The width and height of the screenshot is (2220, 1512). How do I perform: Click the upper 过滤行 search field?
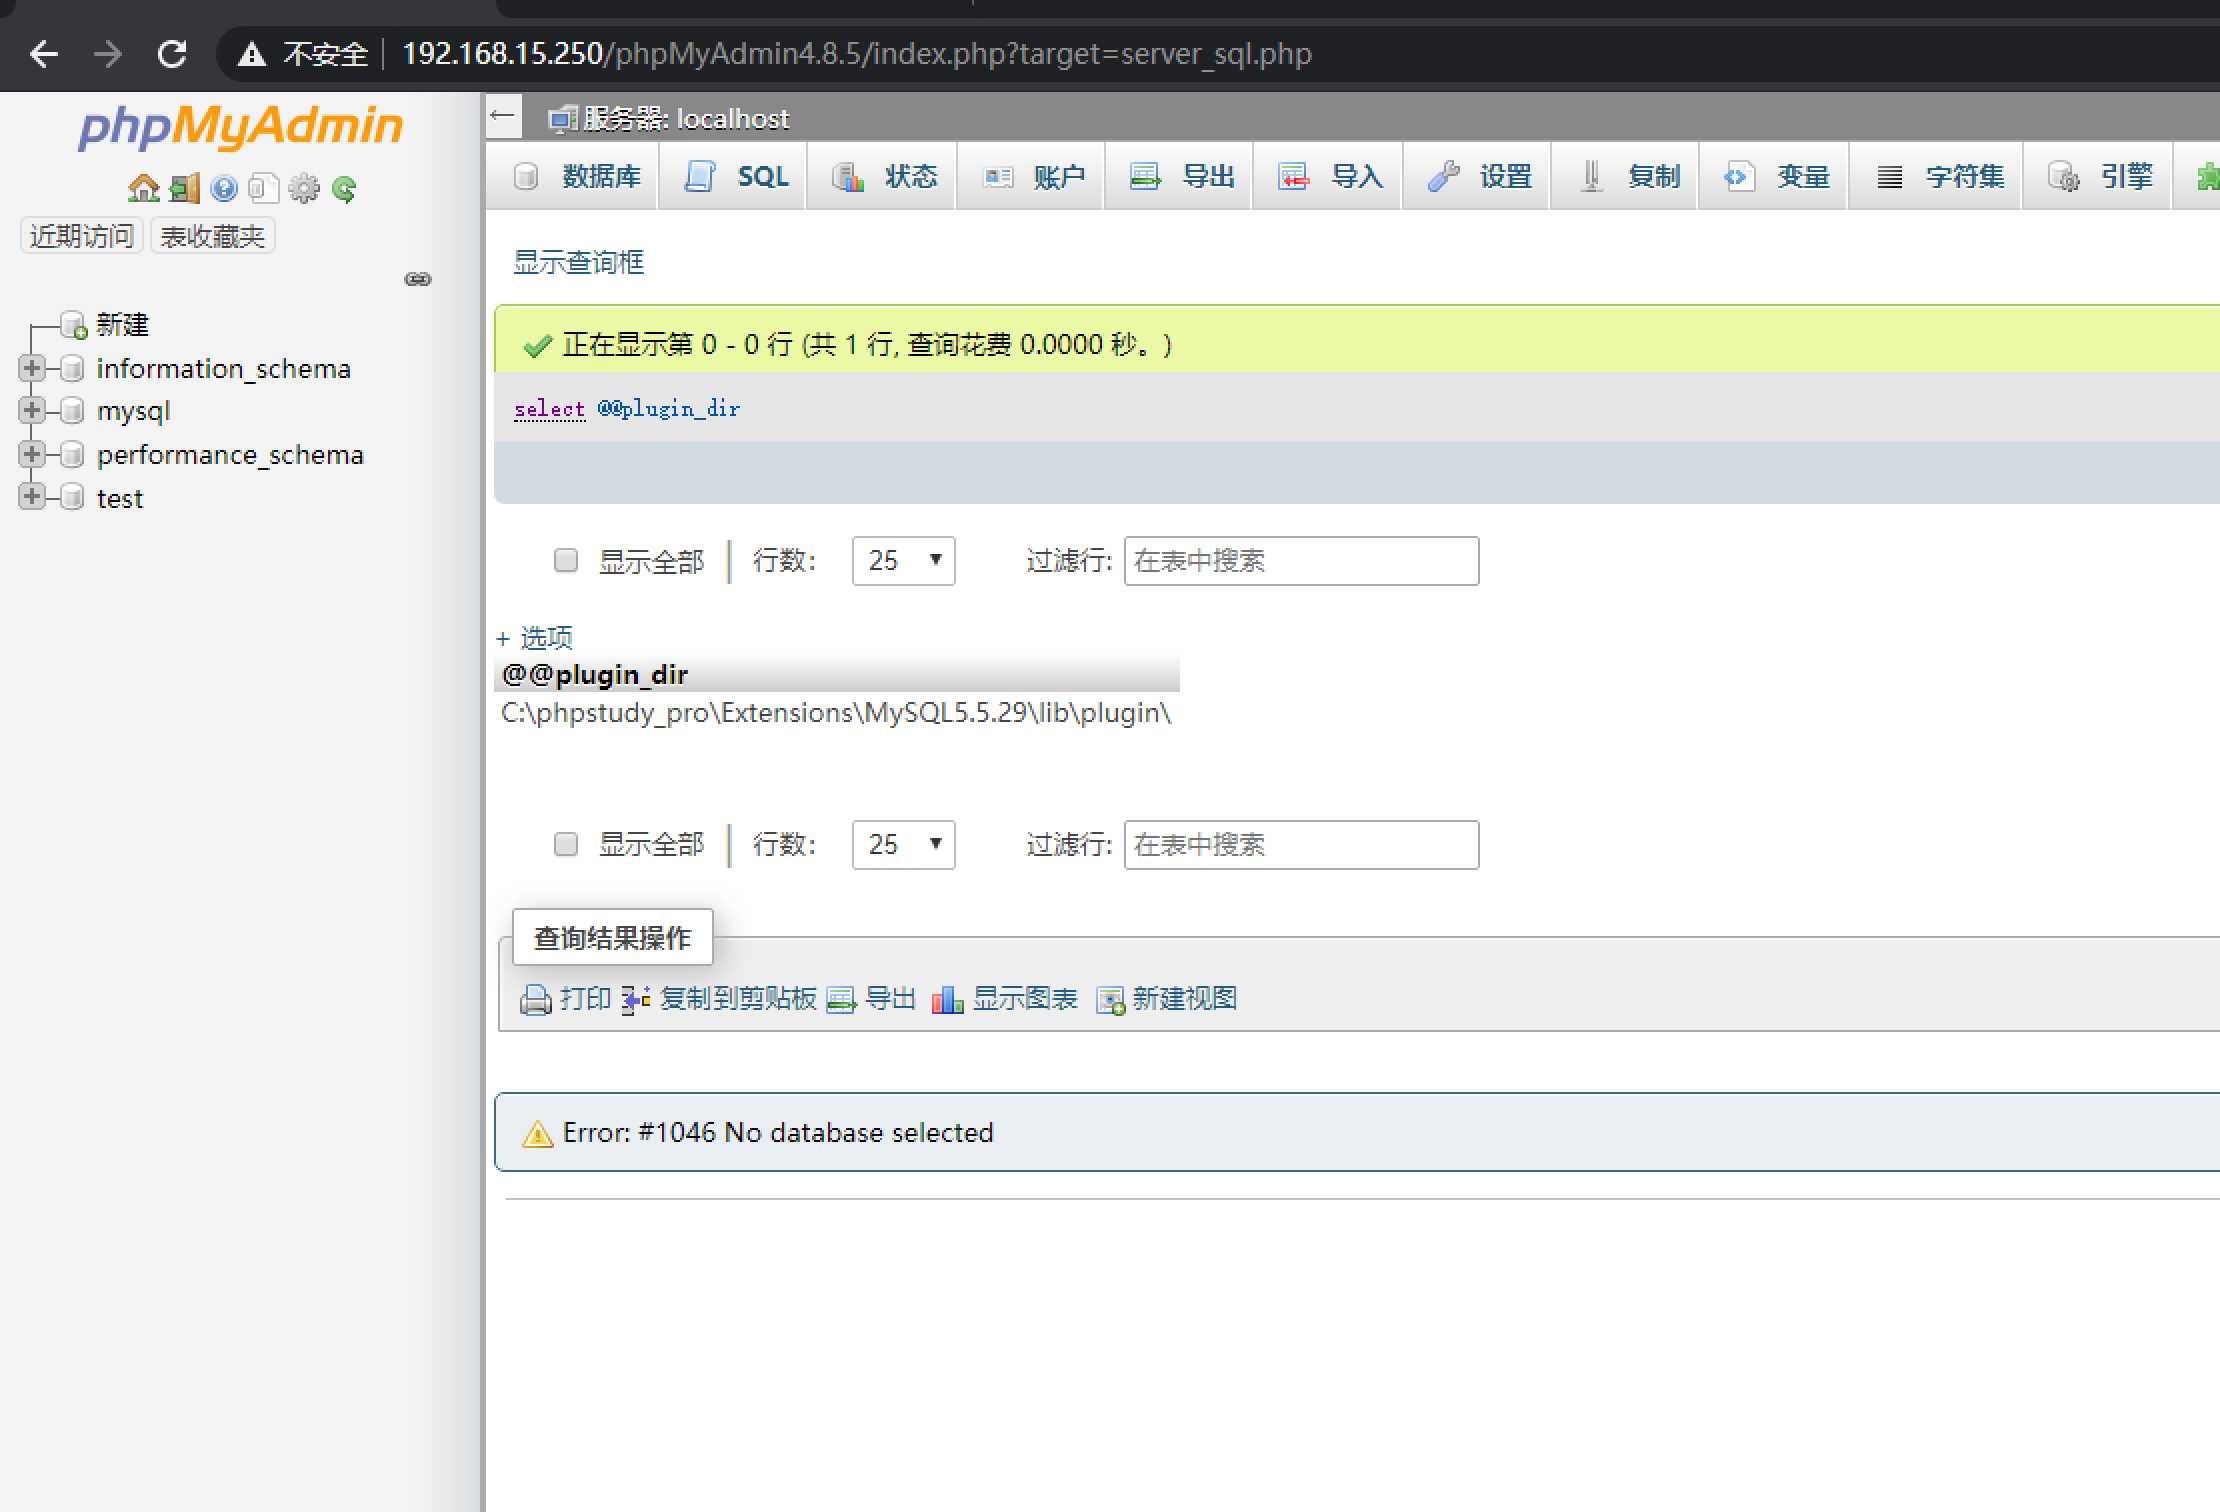click(1301, 561)
